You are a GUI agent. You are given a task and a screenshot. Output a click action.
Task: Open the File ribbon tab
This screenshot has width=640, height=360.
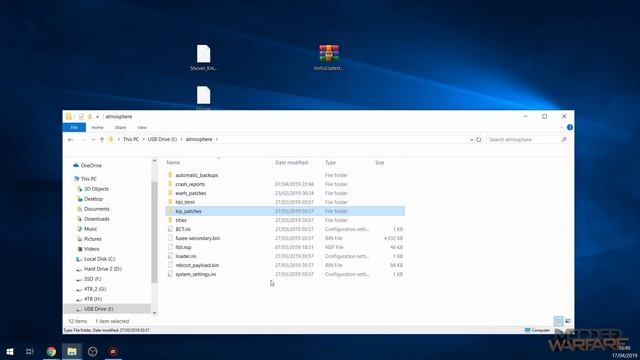pyautogui.click(x=74, y=128)
